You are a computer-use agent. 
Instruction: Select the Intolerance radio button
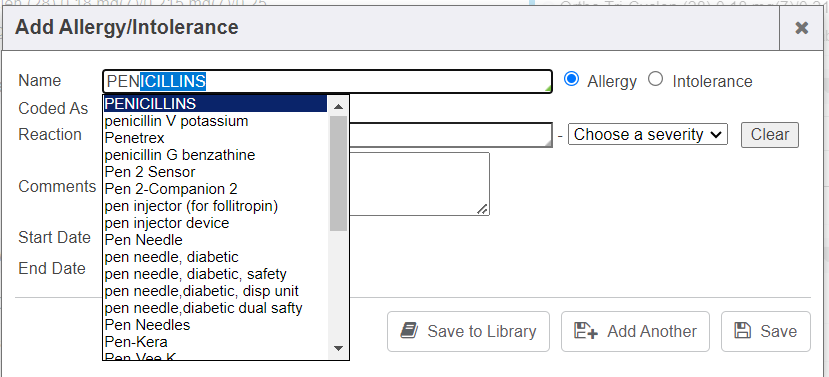pyautogui.click(x=656, y=79)
